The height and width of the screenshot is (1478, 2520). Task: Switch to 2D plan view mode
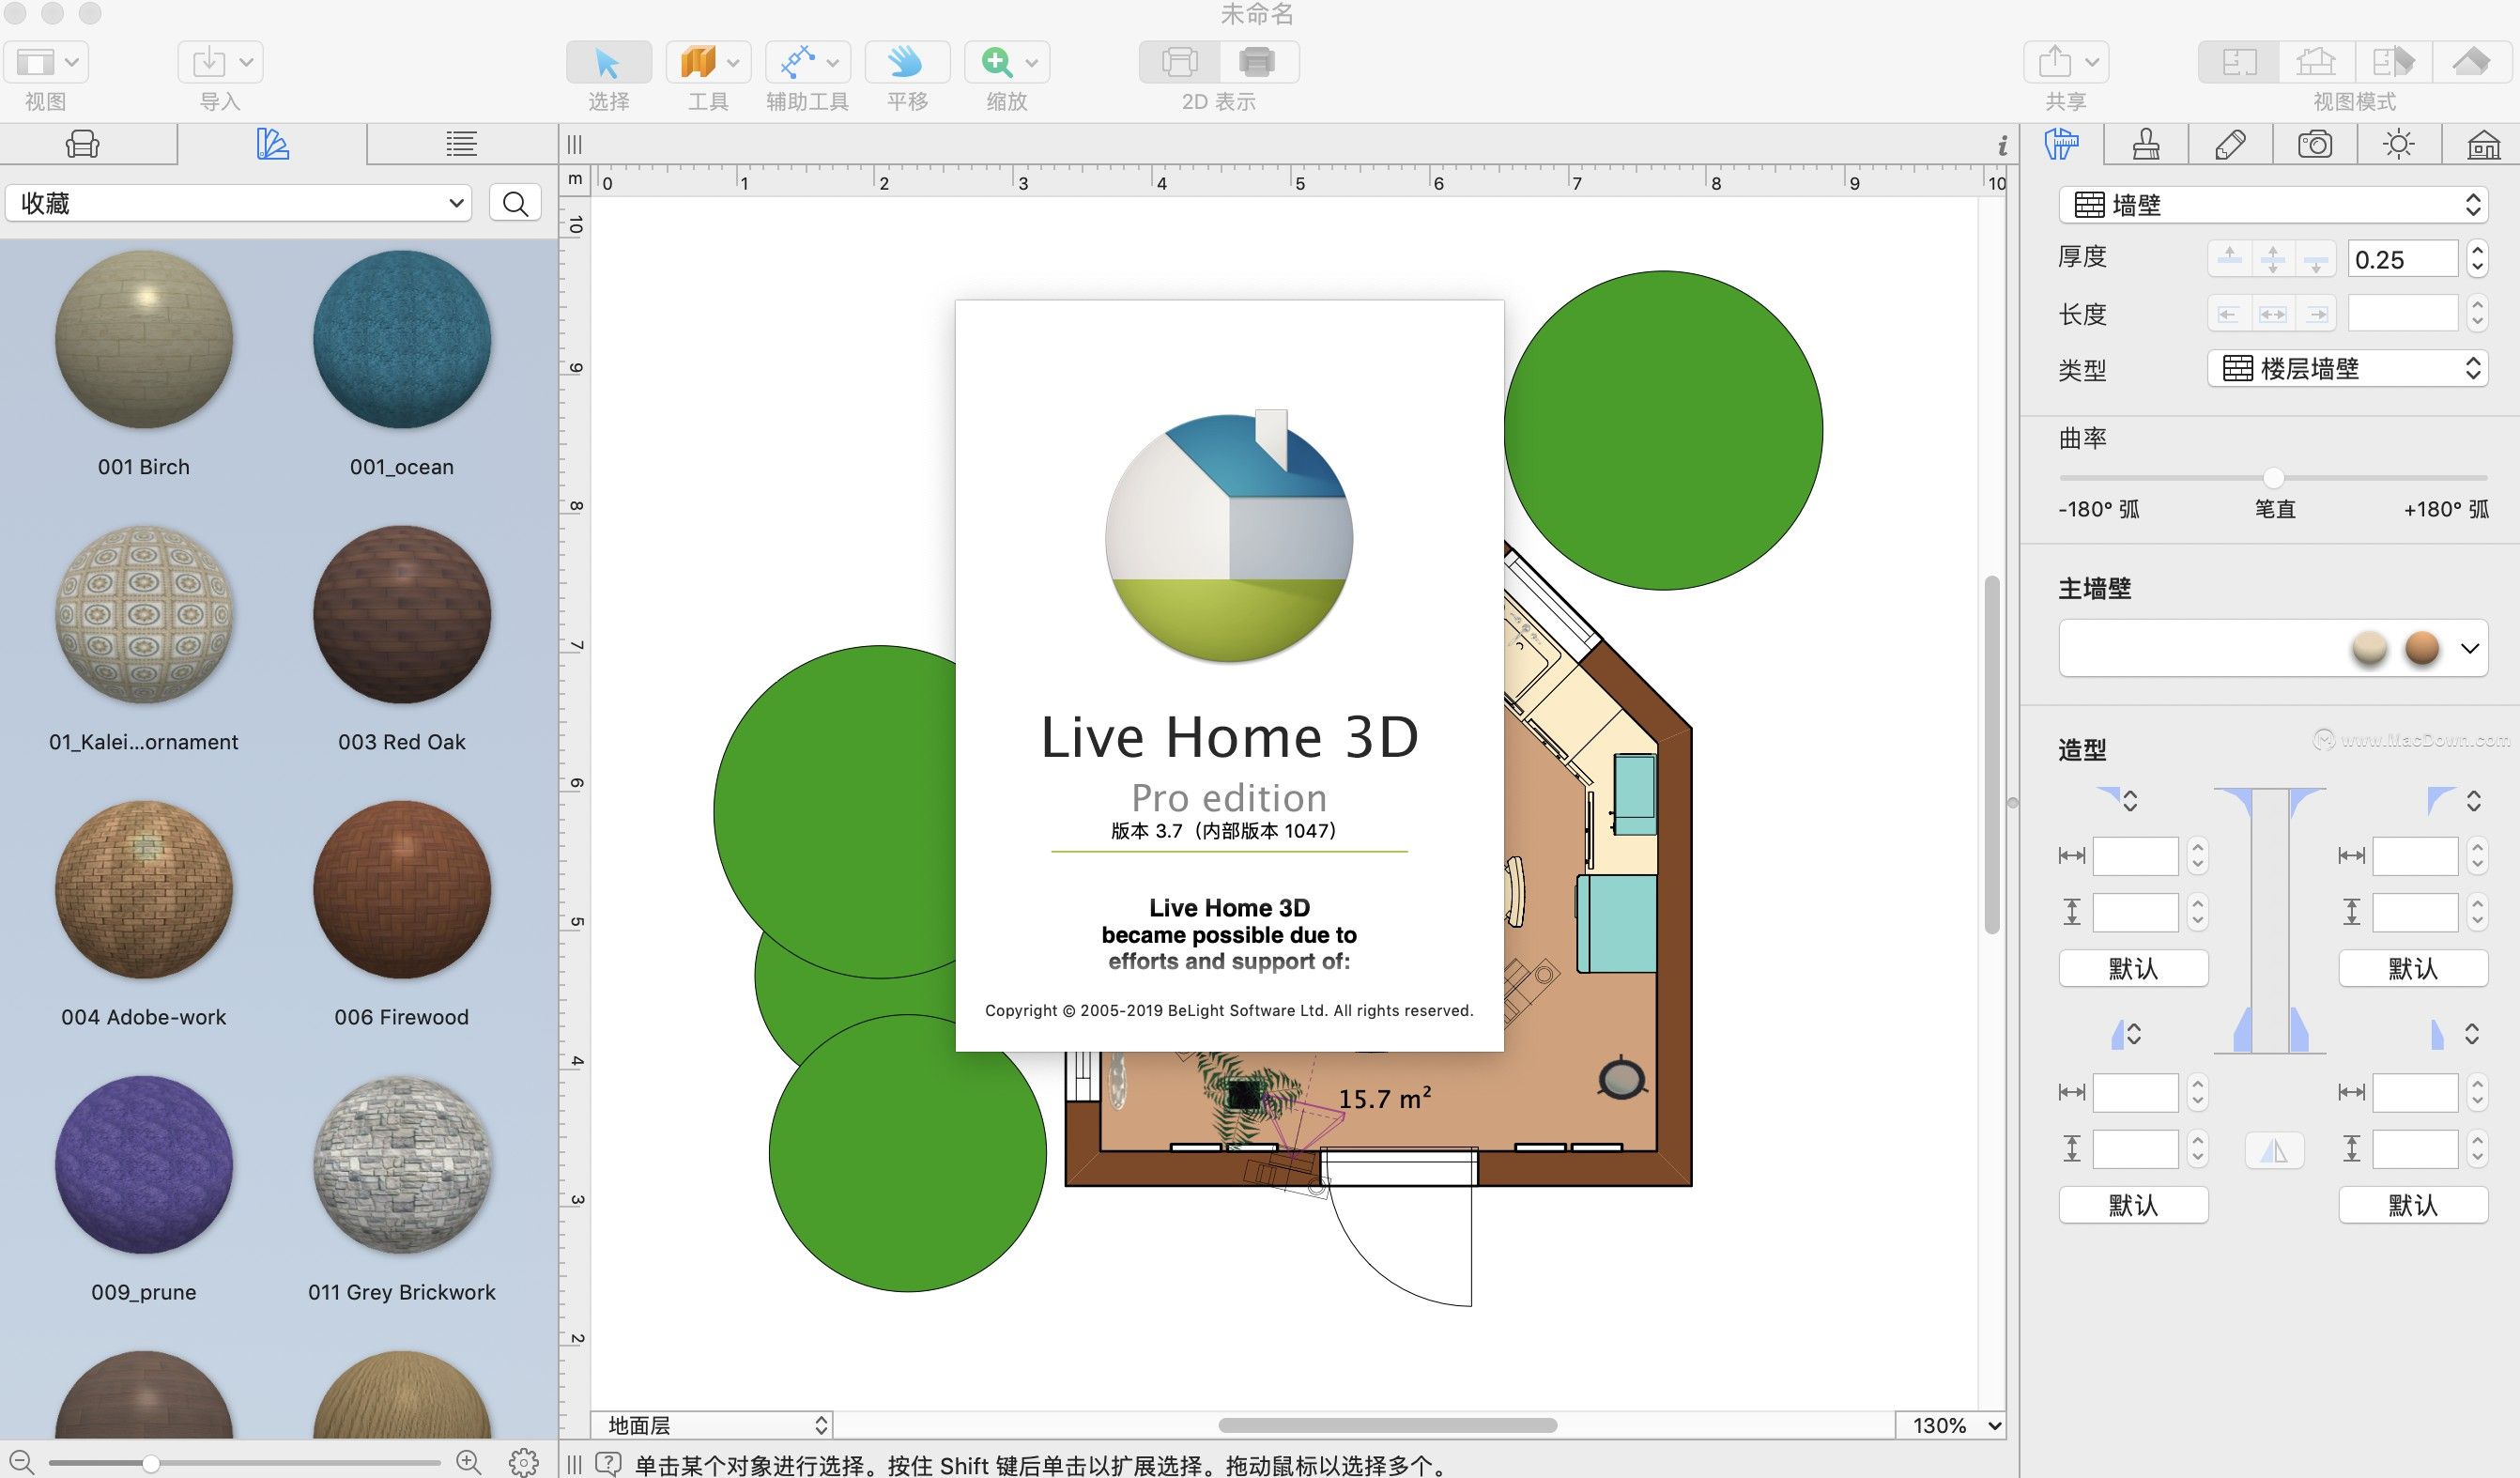click(2239, 62)
